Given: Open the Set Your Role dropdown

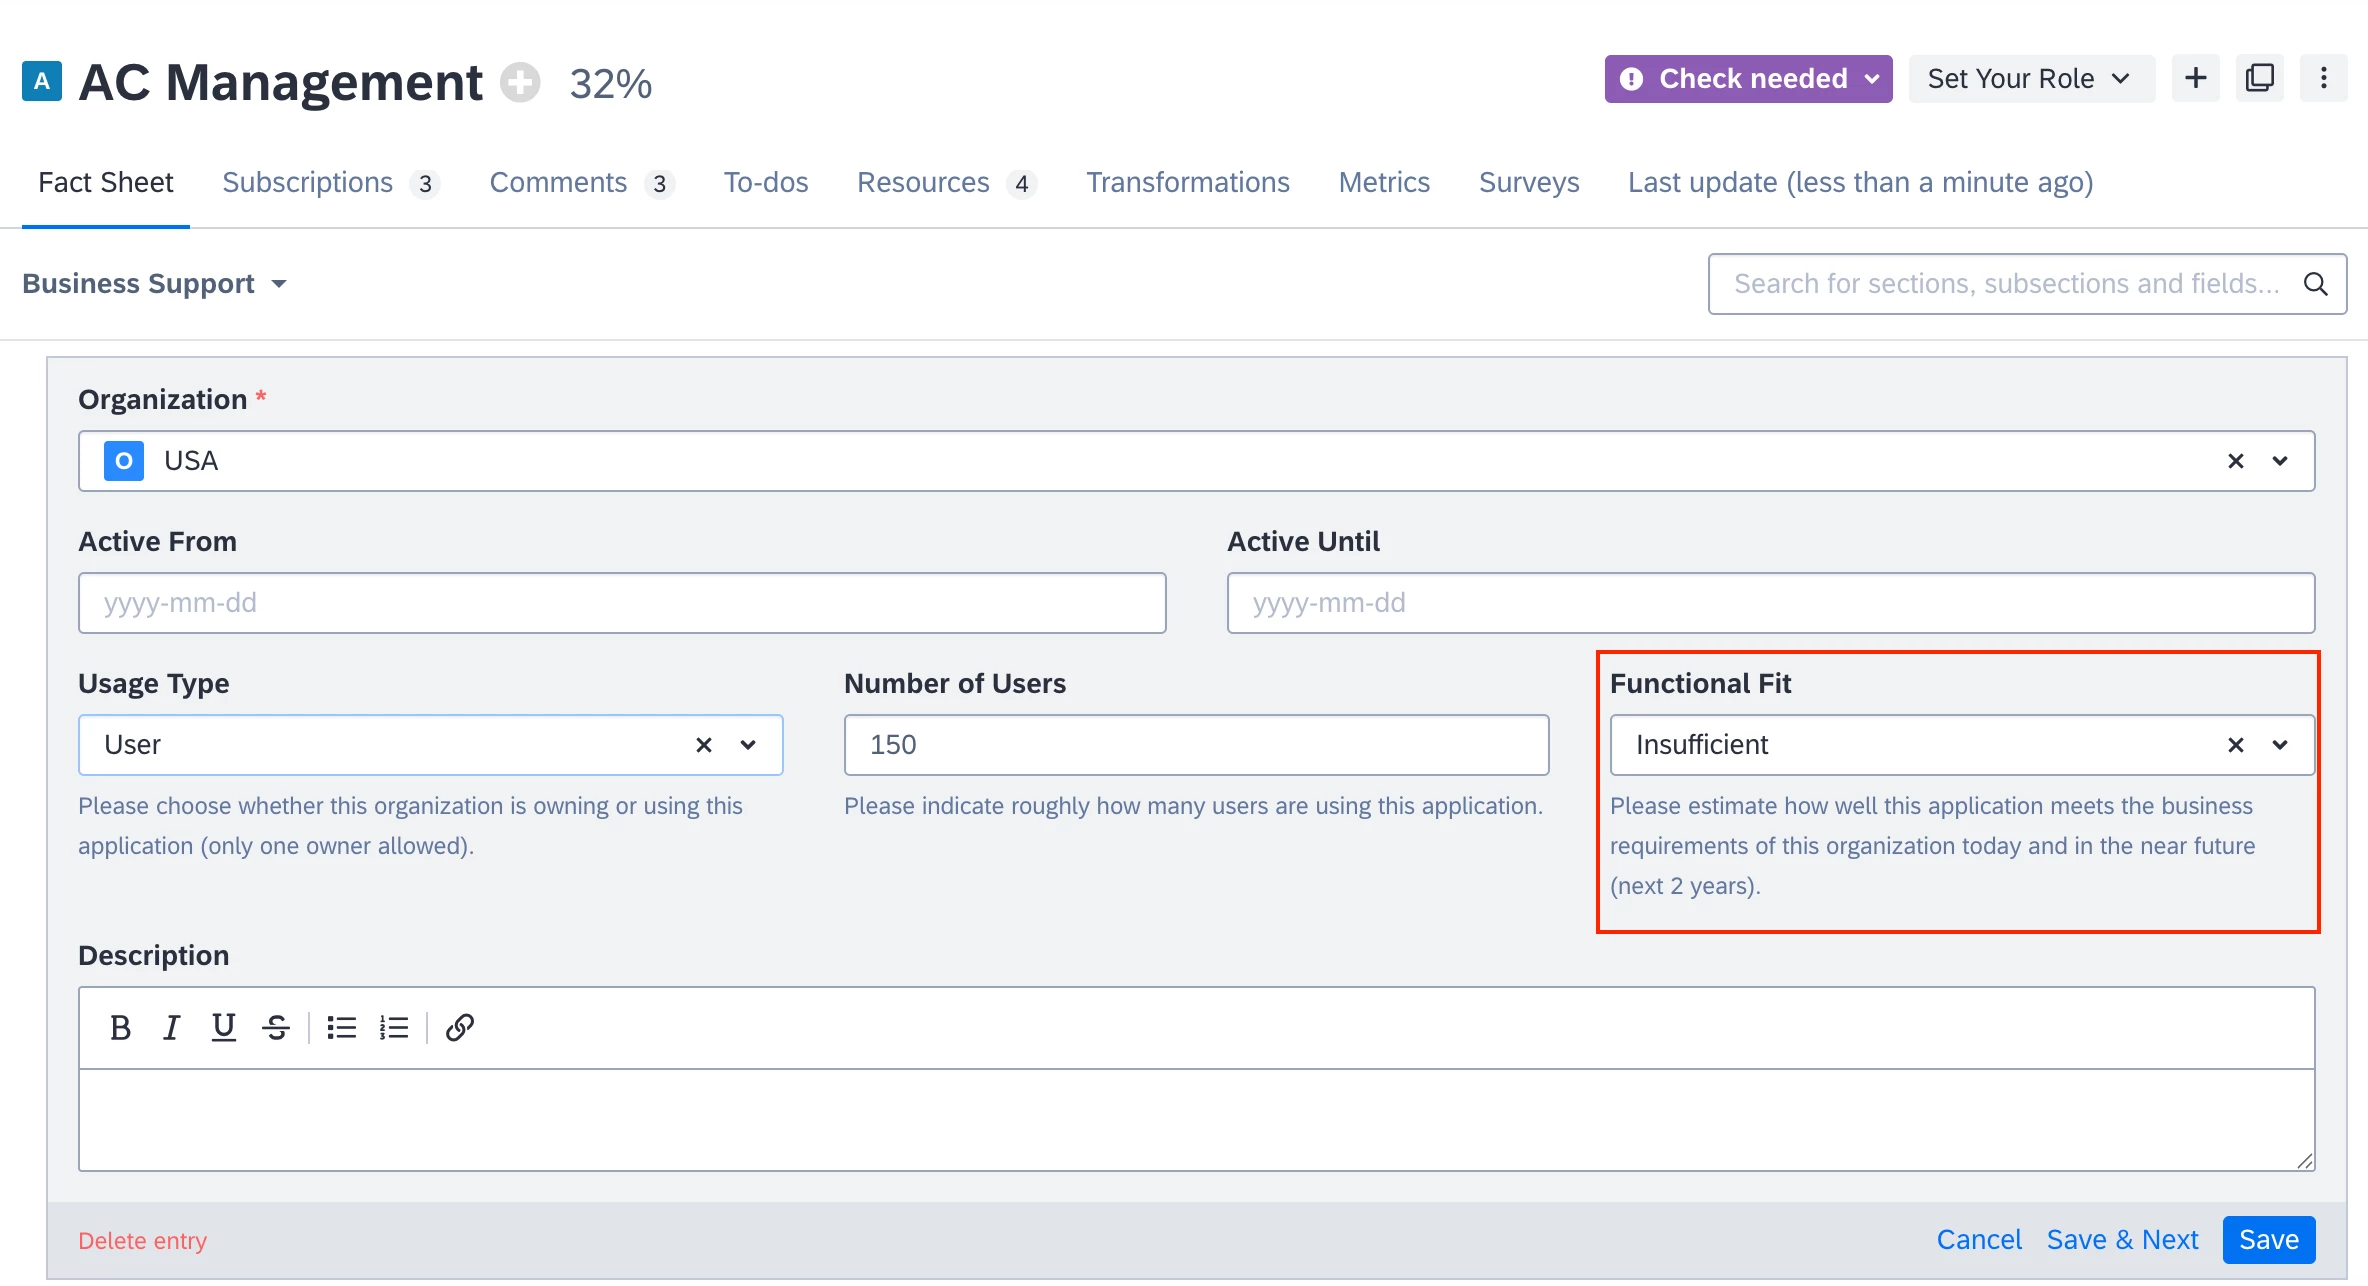Looking at the screenshot, I should pyautogui.click(x=2030, y=79).
